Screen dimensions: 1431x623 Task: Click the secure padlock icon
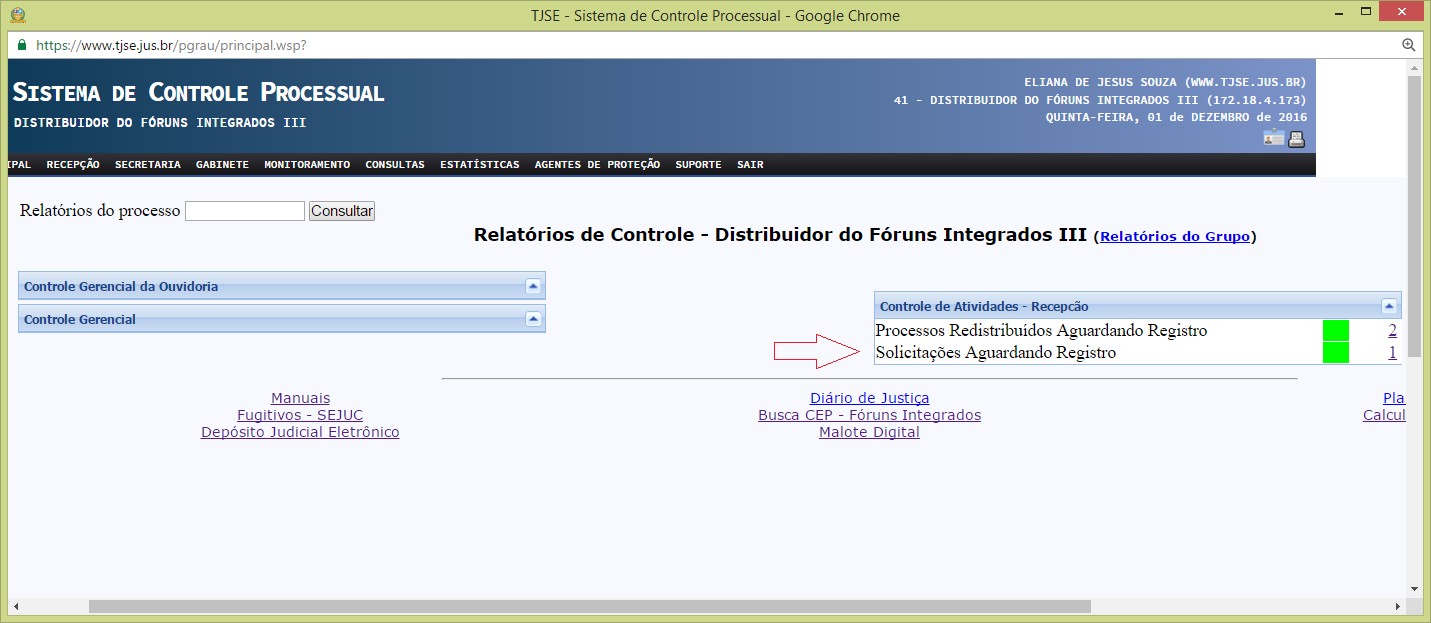22,45
